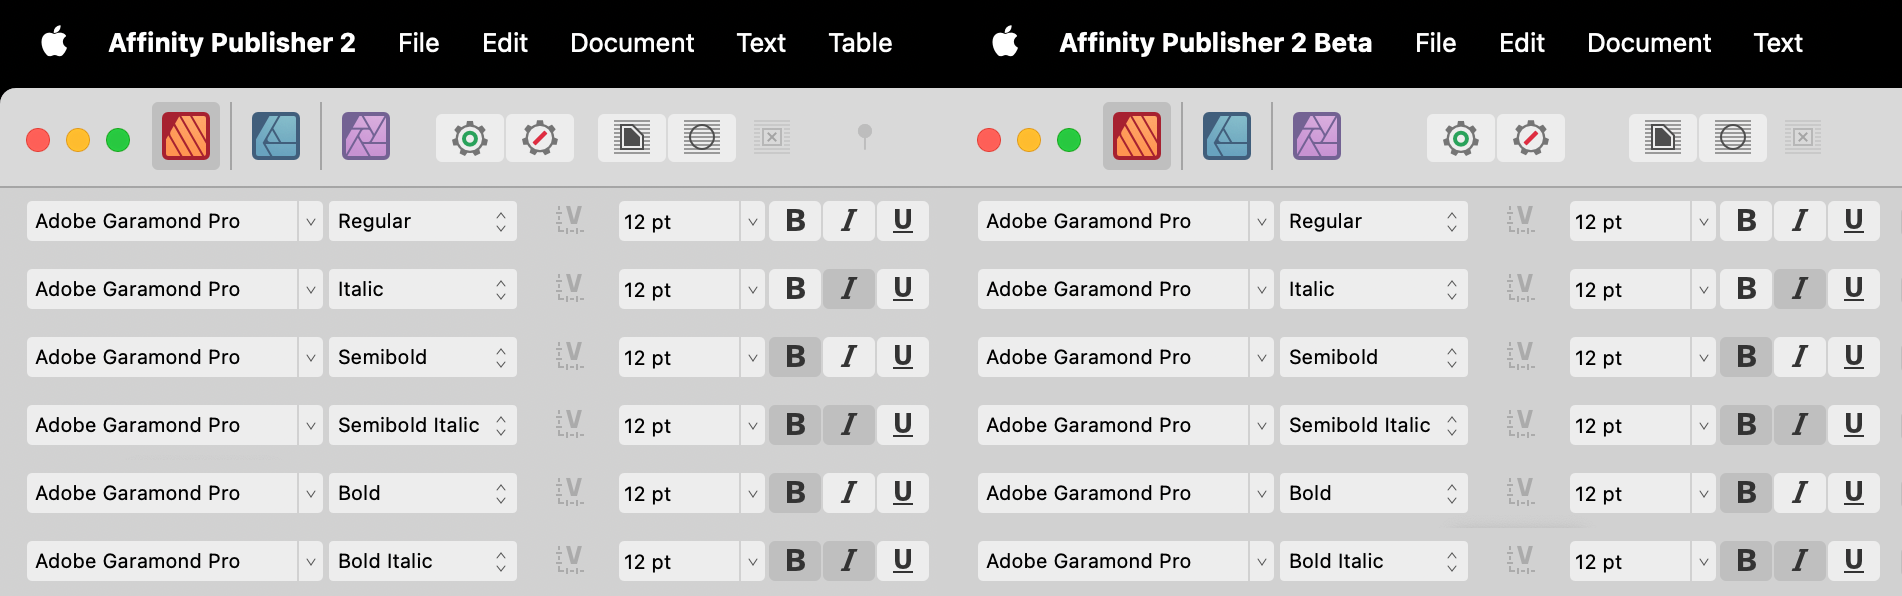Switch to Photo persona in Publisher 2 window

[366, 136]
